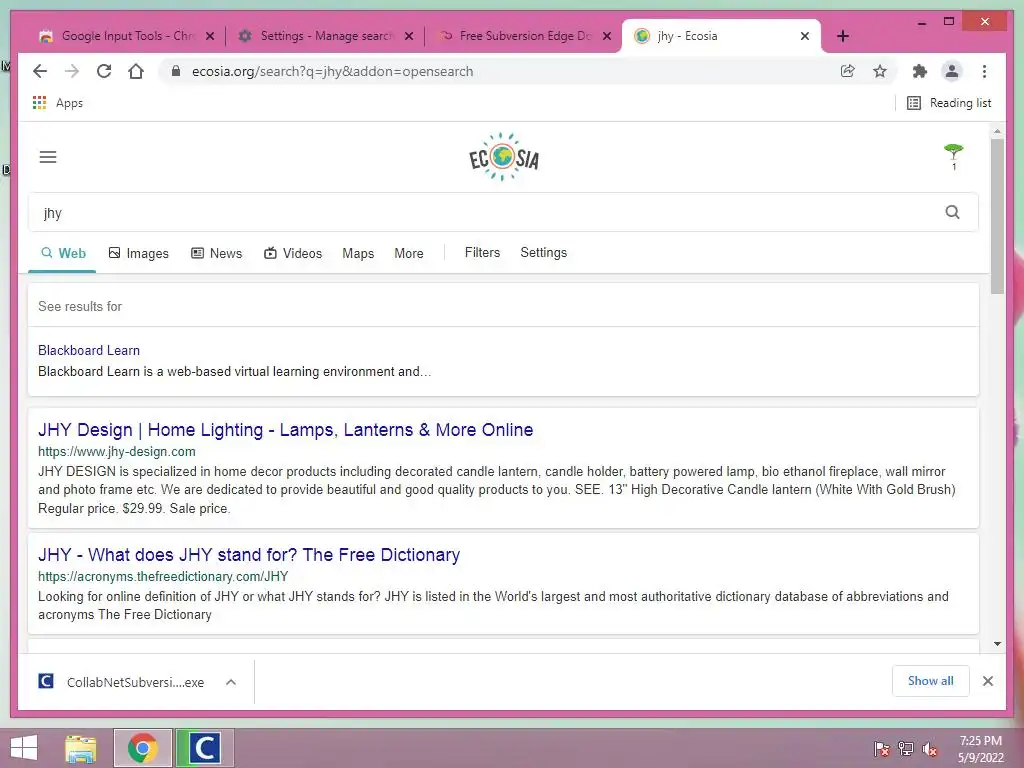Click the acronyms.thefreedictionary.com URL
Screen dimensions: 1024x768
click(x=163, y=576)
